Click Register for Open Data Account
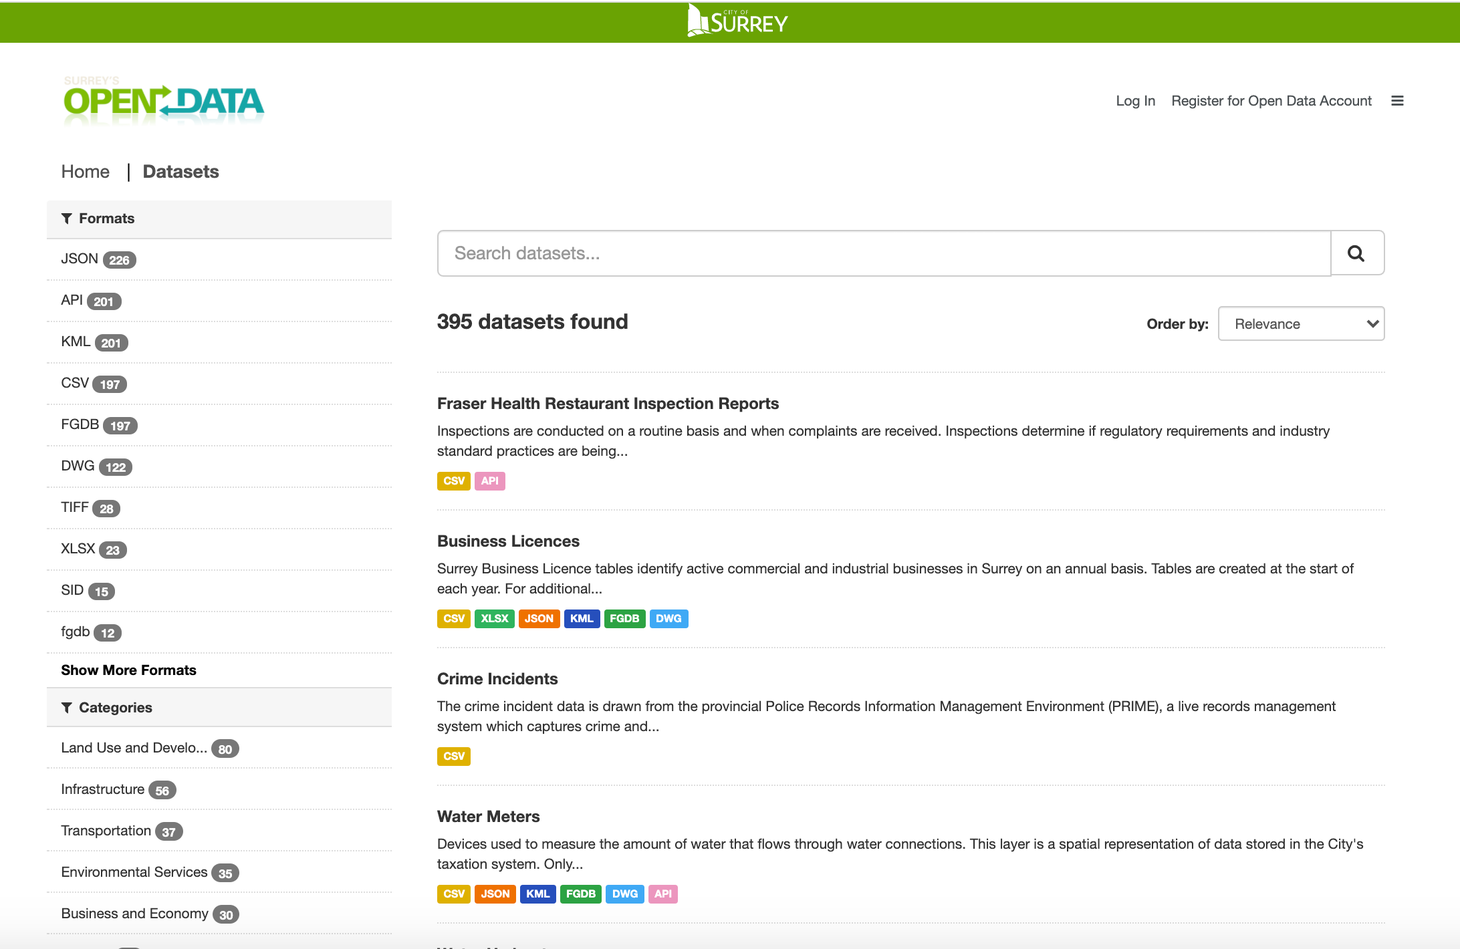 tap(1271, 101)
